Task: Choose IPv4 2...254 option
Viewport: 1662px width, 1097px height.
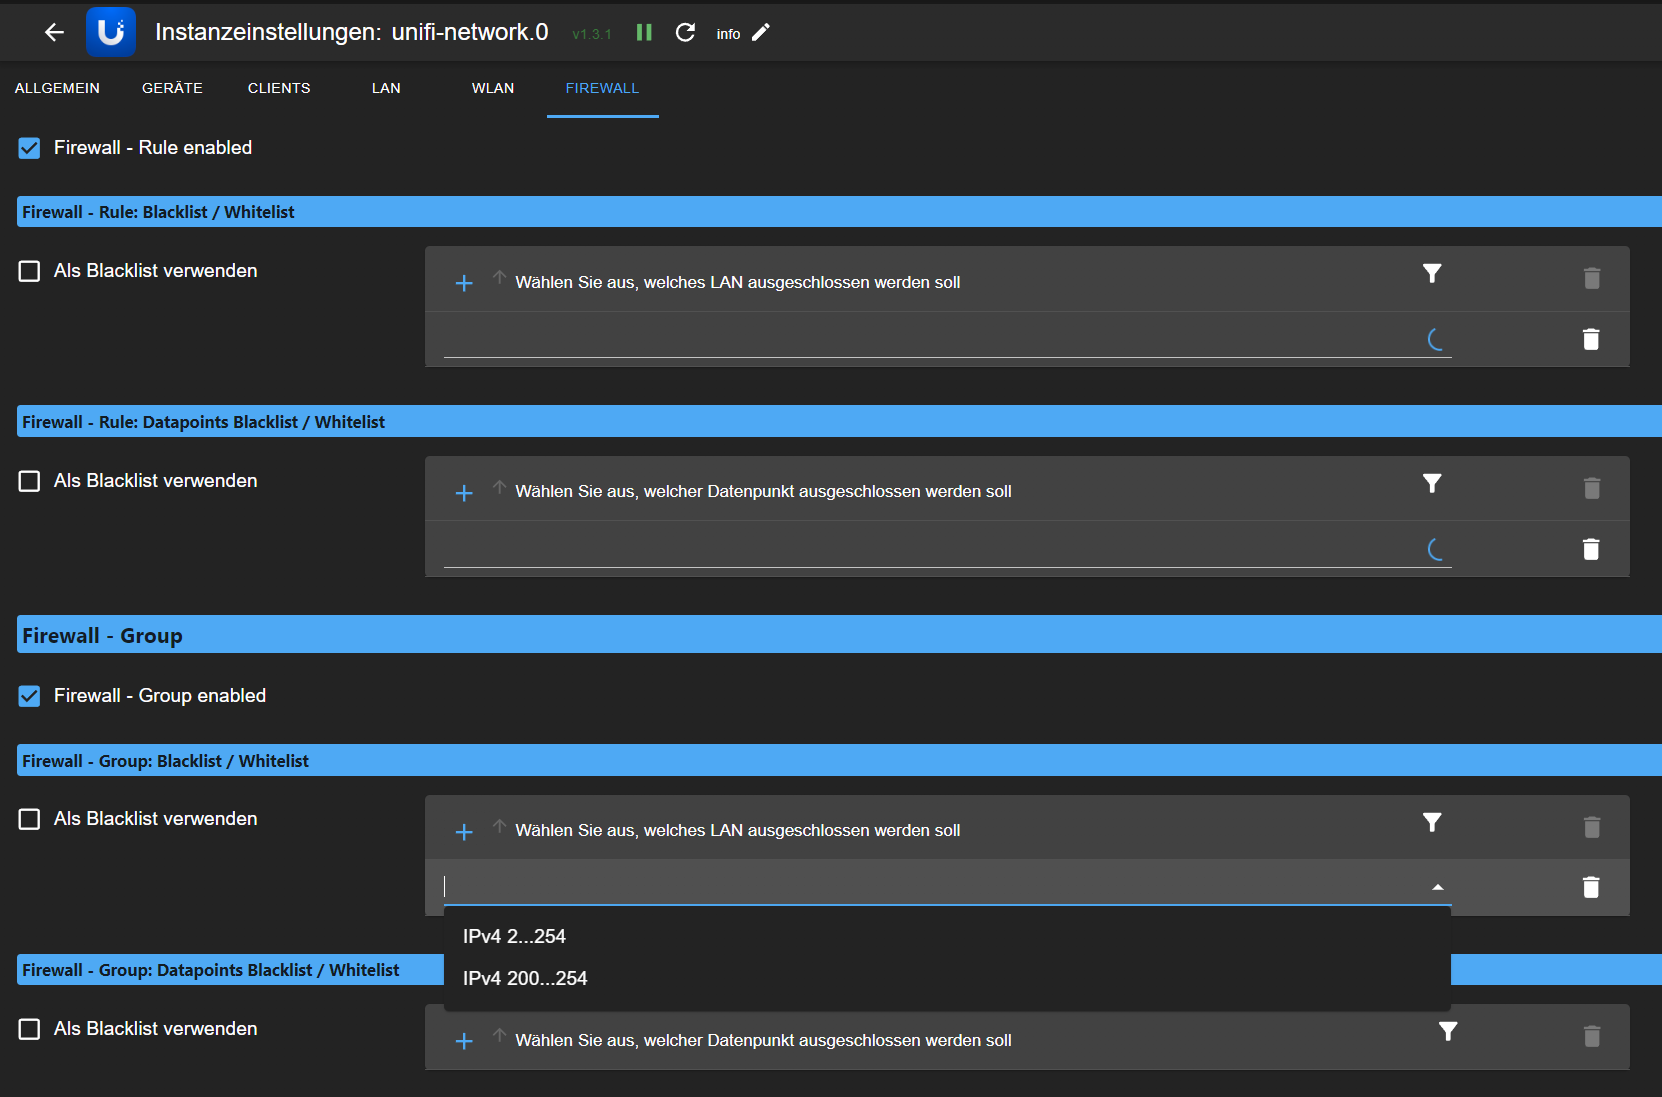Action: coord(514,936)
